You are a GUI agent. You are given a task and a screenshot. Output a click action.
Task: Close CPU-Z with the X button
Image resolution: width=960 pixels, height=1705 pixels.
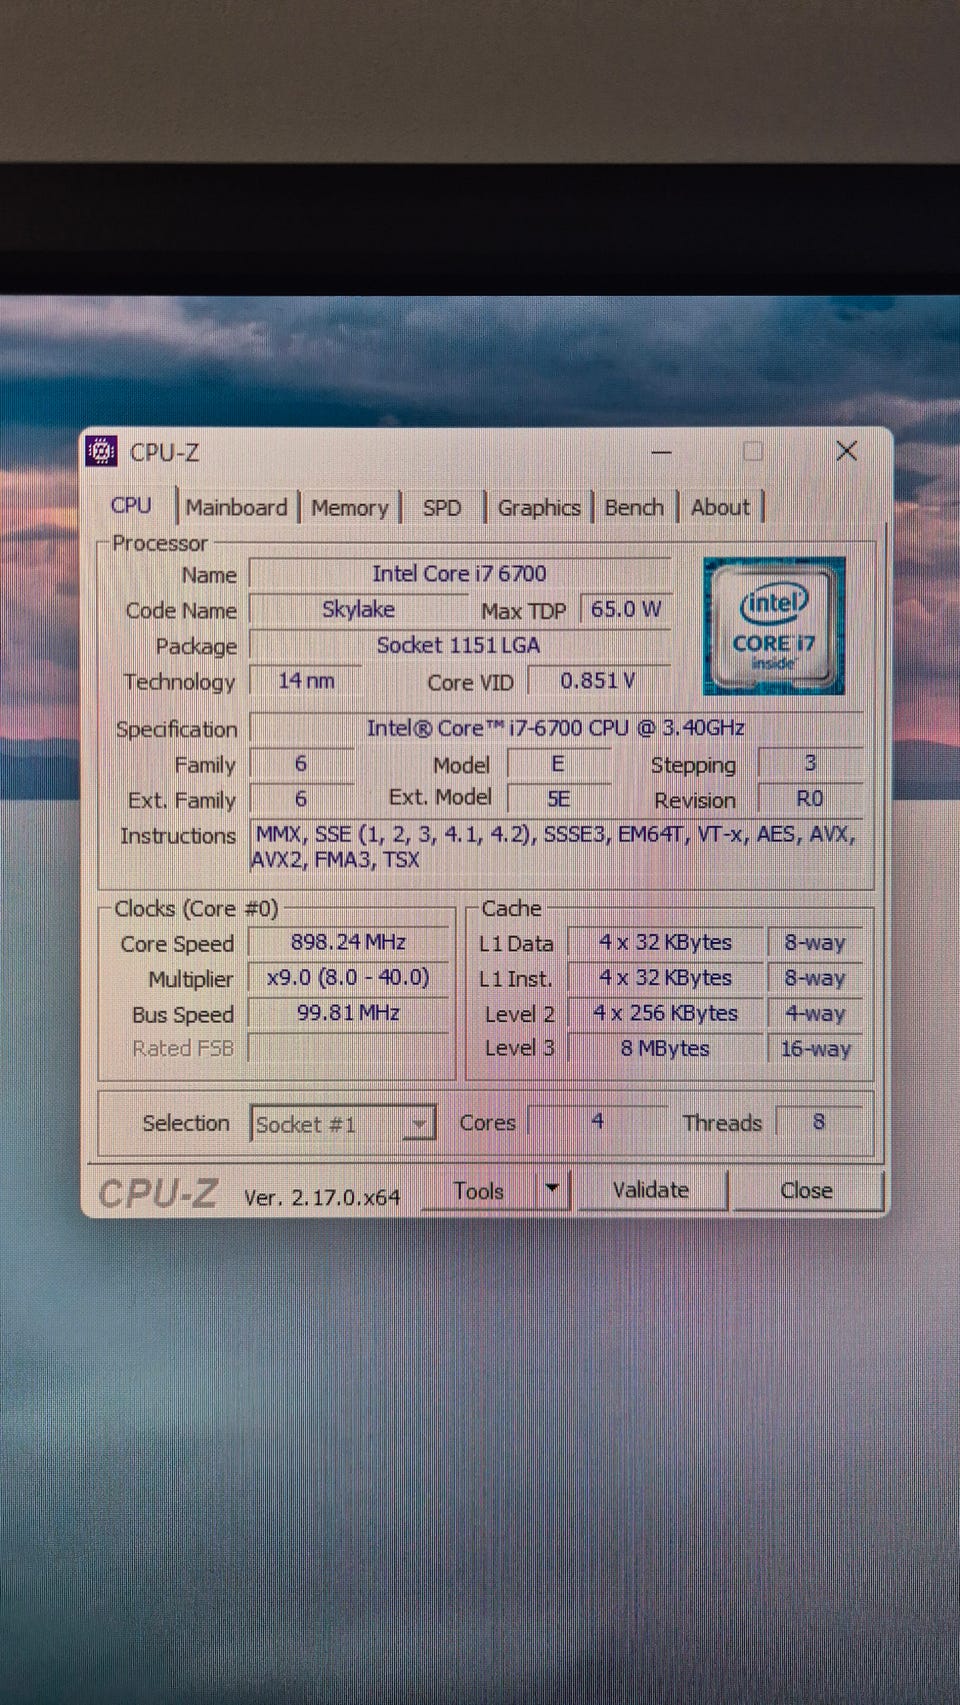click(x=847, y=452)
